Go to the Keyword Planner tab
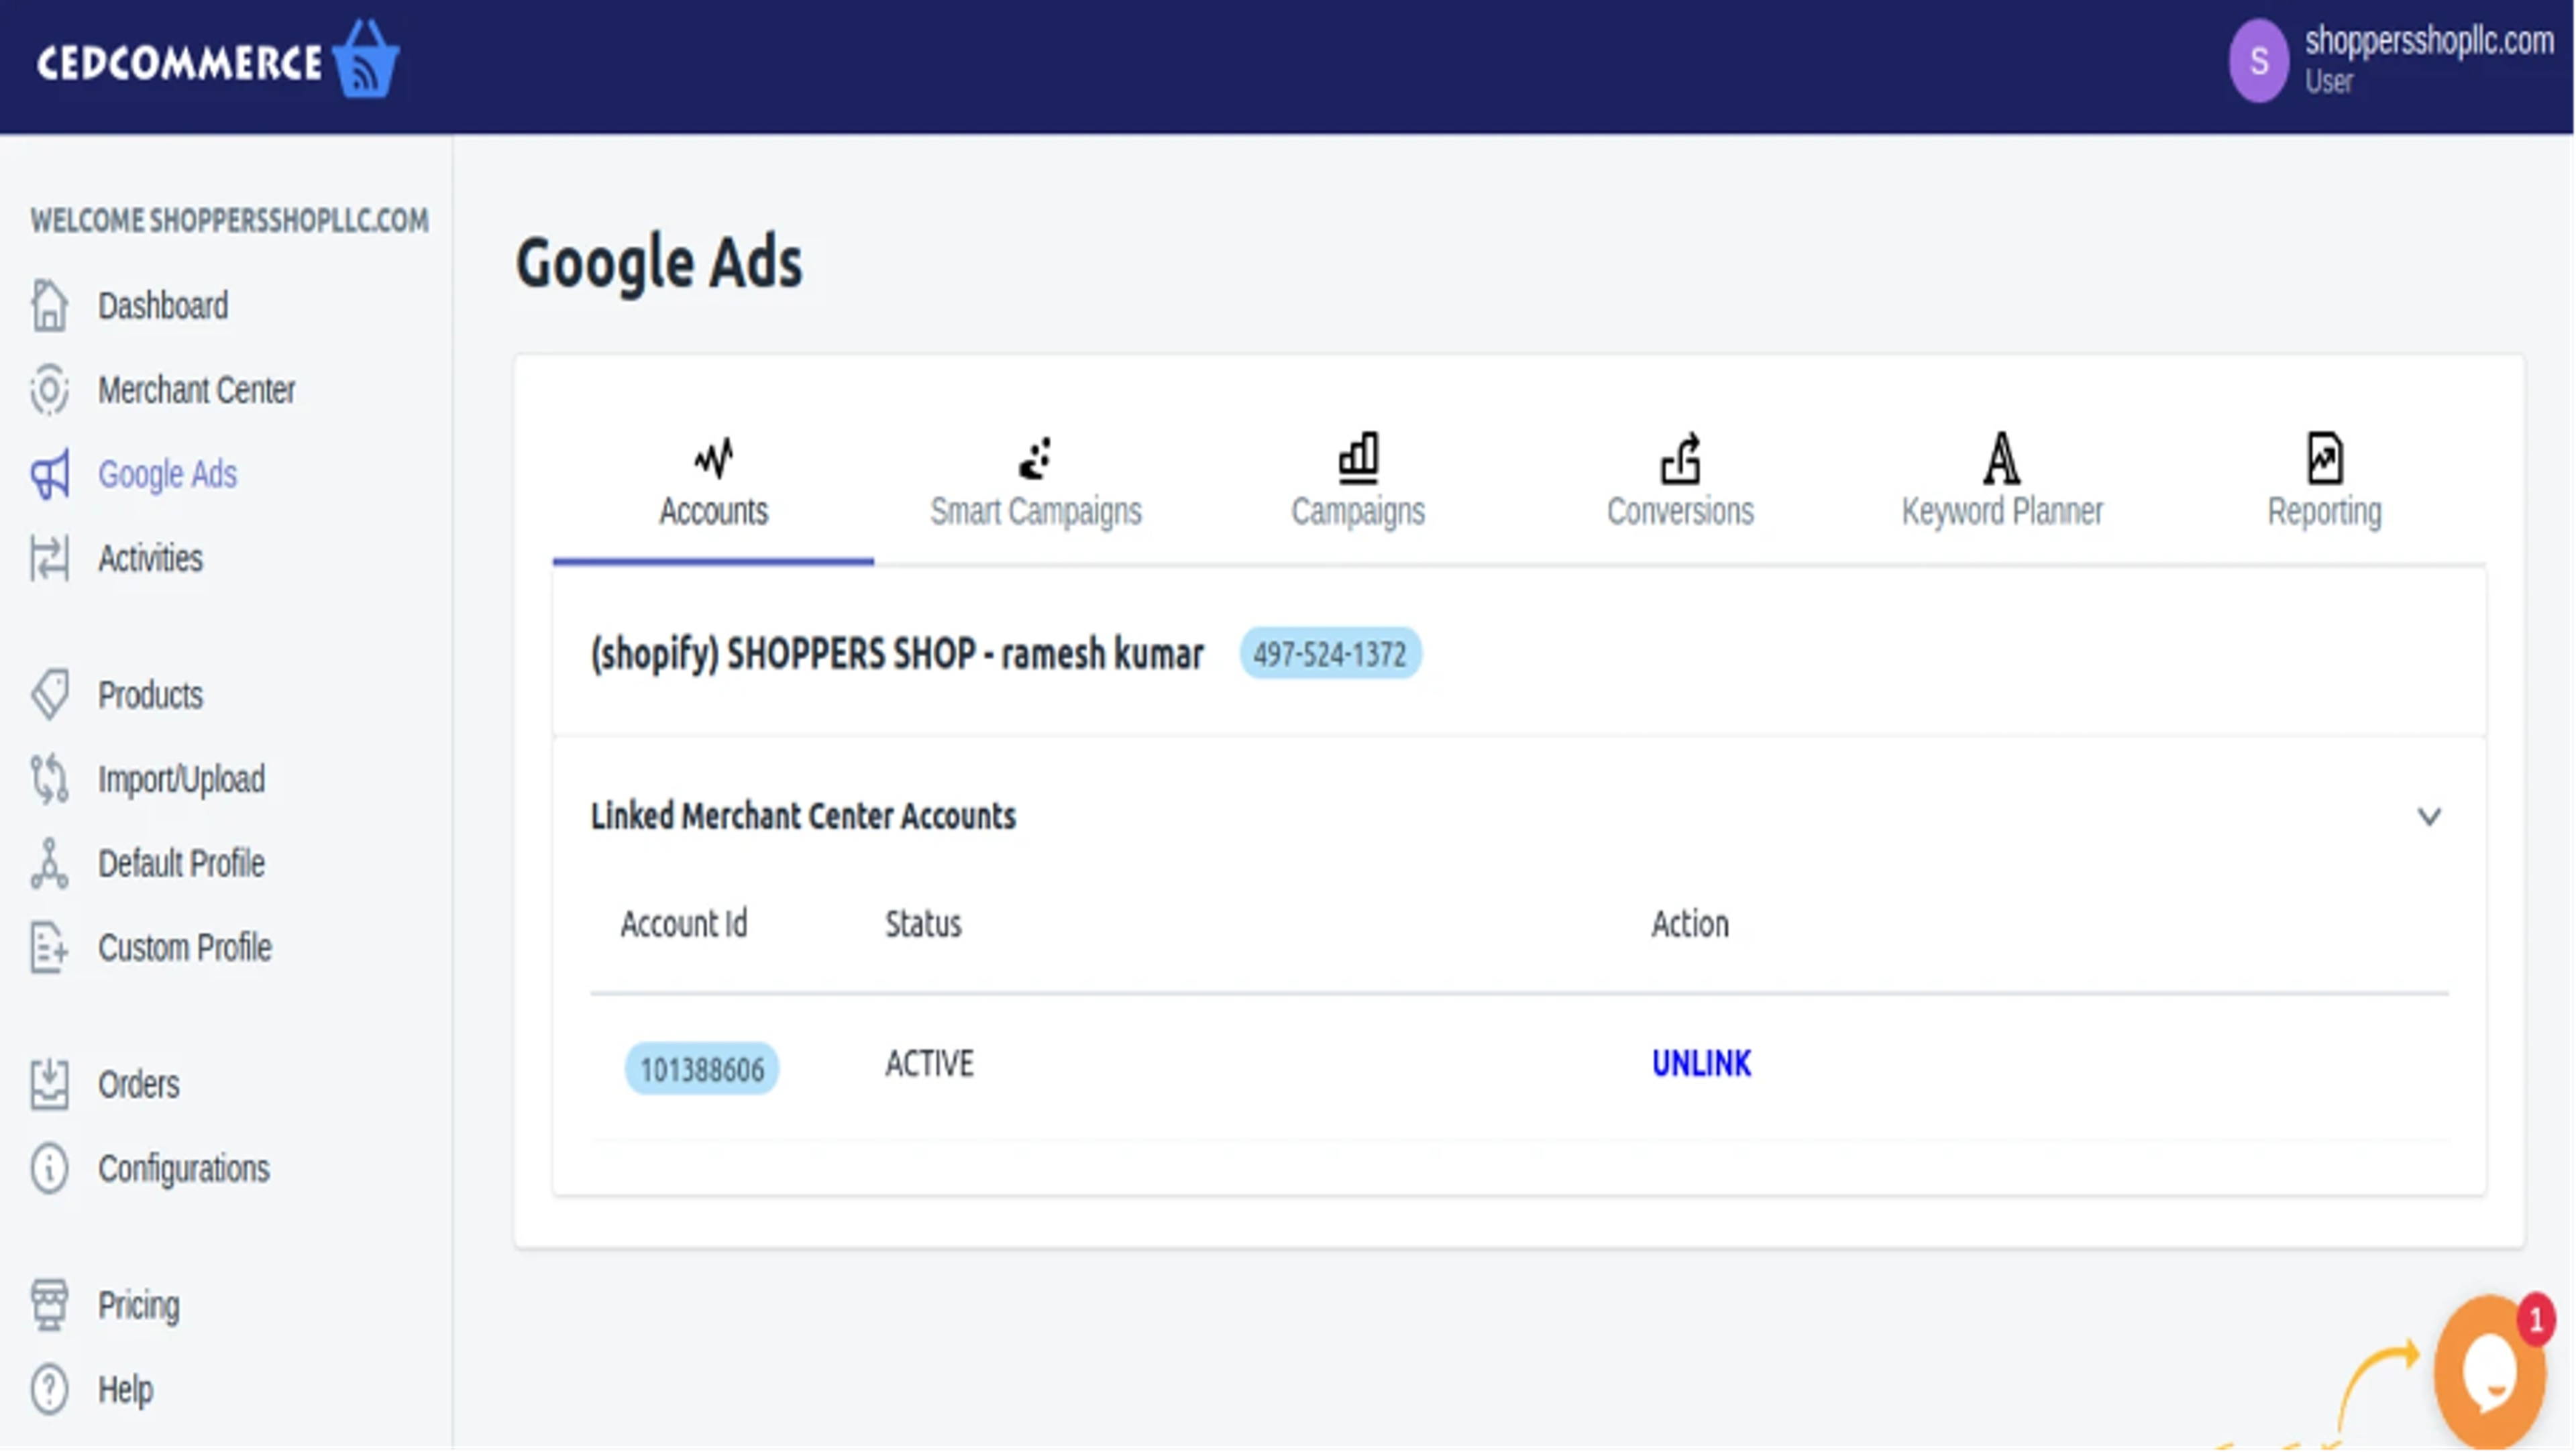The height and width of the screenshot is (1452, 2576). [x=2002, y=483]
